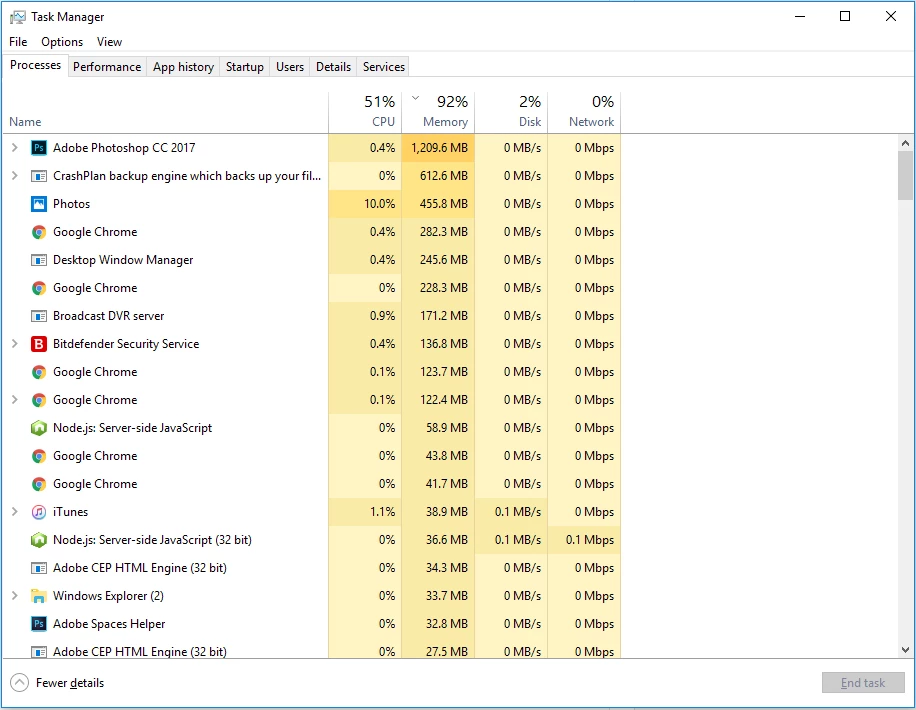The height and width of the screenshot is (710, 916).
Task: Click the End task button
Action: coord(863,683)
